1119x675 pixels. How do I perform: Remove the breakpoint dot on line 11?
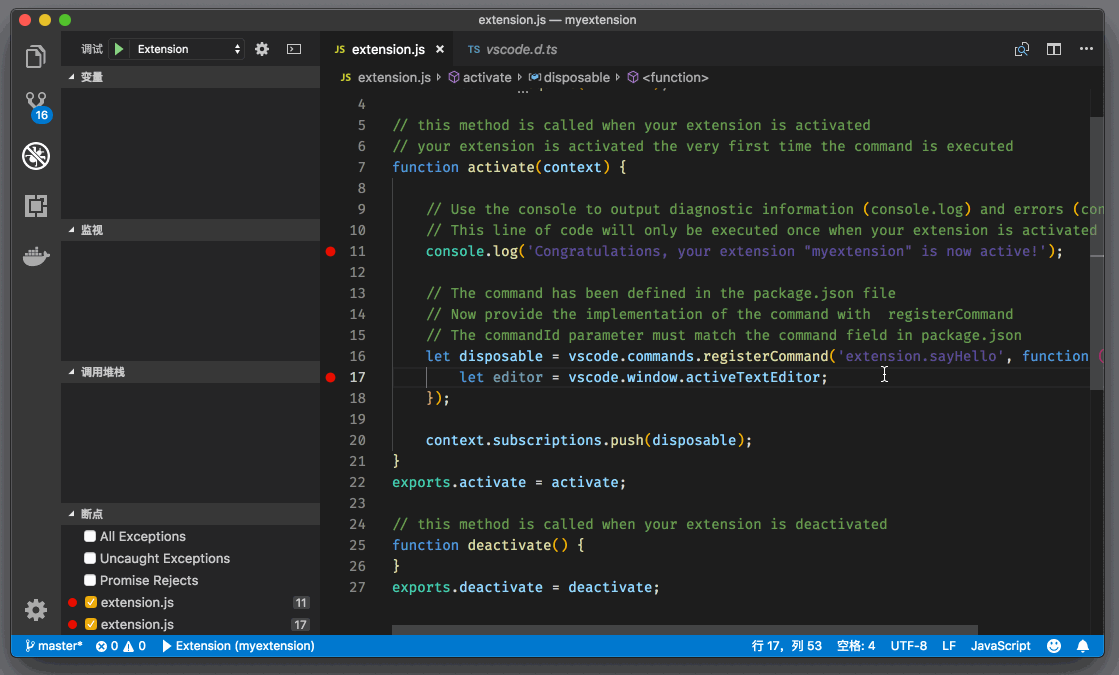[x=331, y=252]
